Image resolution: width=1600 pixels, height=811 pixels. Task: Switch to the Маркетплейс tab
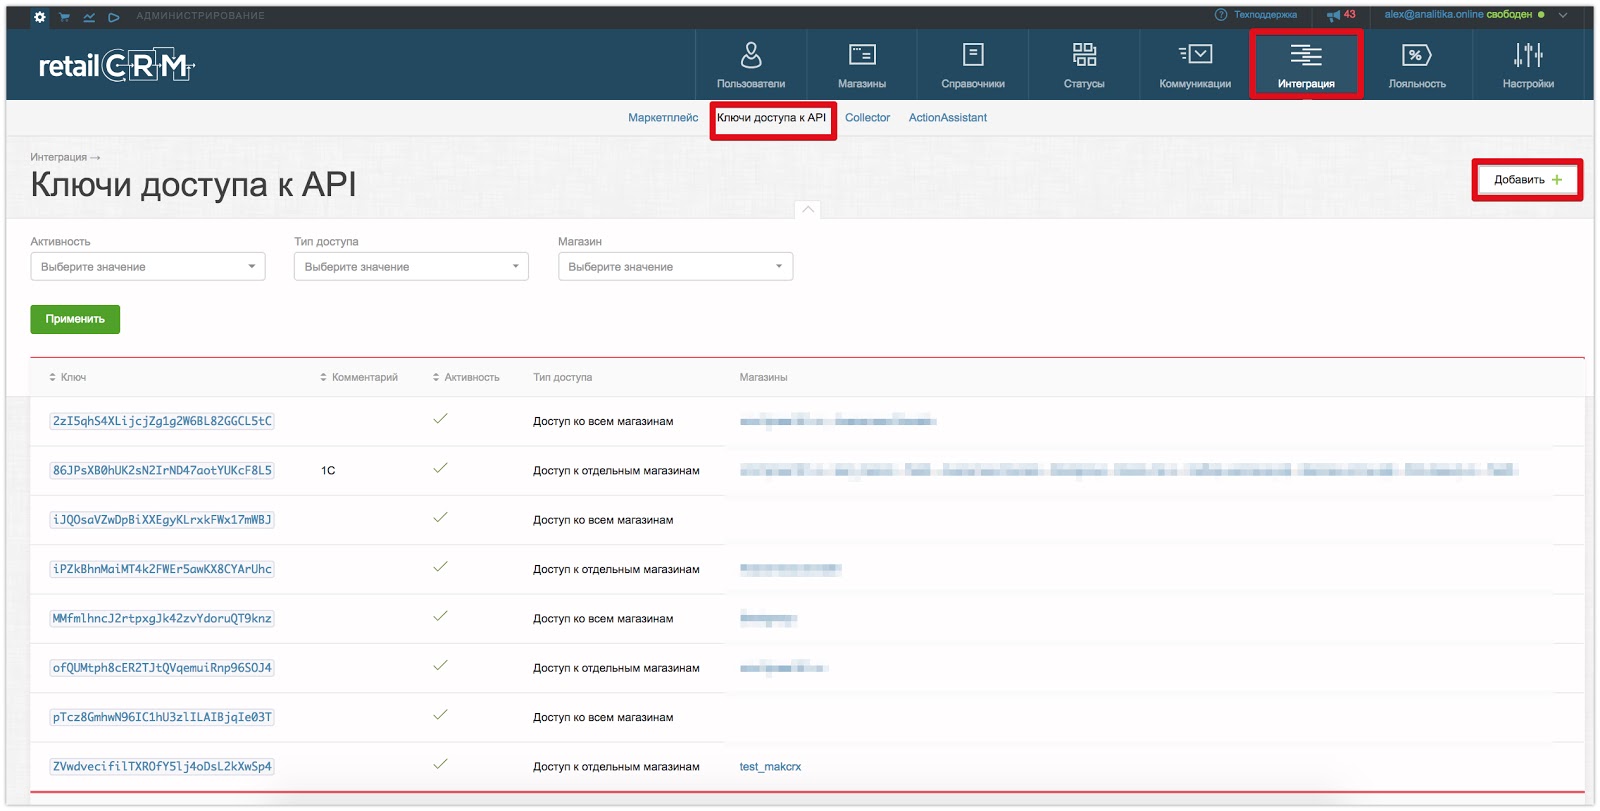[663, 118]
